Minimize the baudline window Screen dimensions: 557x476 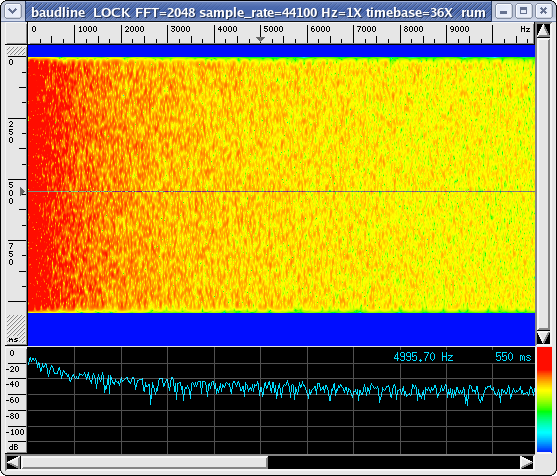coord(503,11)
